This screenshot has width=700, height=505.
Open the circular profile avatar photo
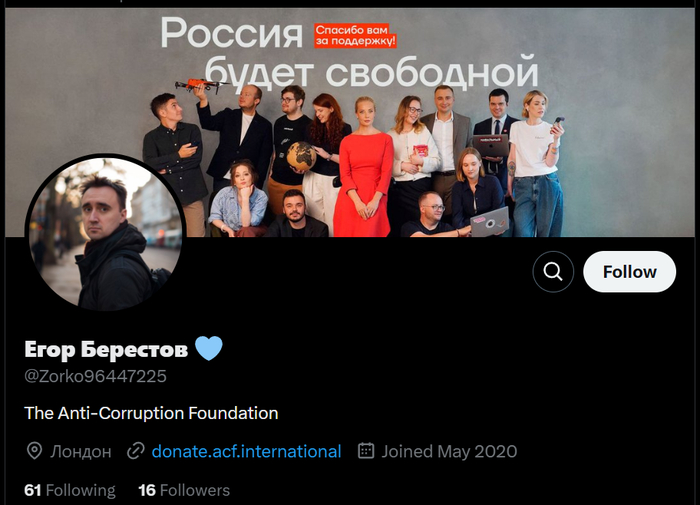click(x=105, y=233)
